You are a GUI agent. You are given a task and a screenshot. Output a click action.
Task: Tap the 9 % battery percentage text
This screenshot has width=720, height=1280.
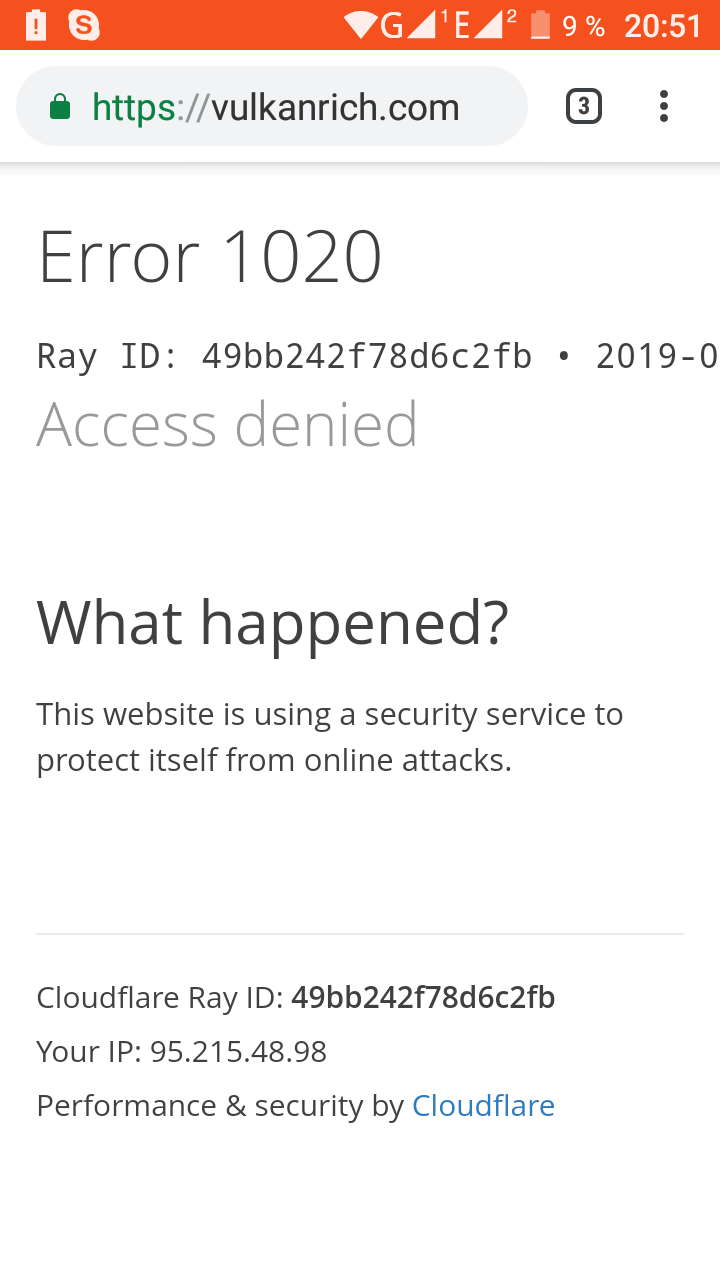(584, 26)
